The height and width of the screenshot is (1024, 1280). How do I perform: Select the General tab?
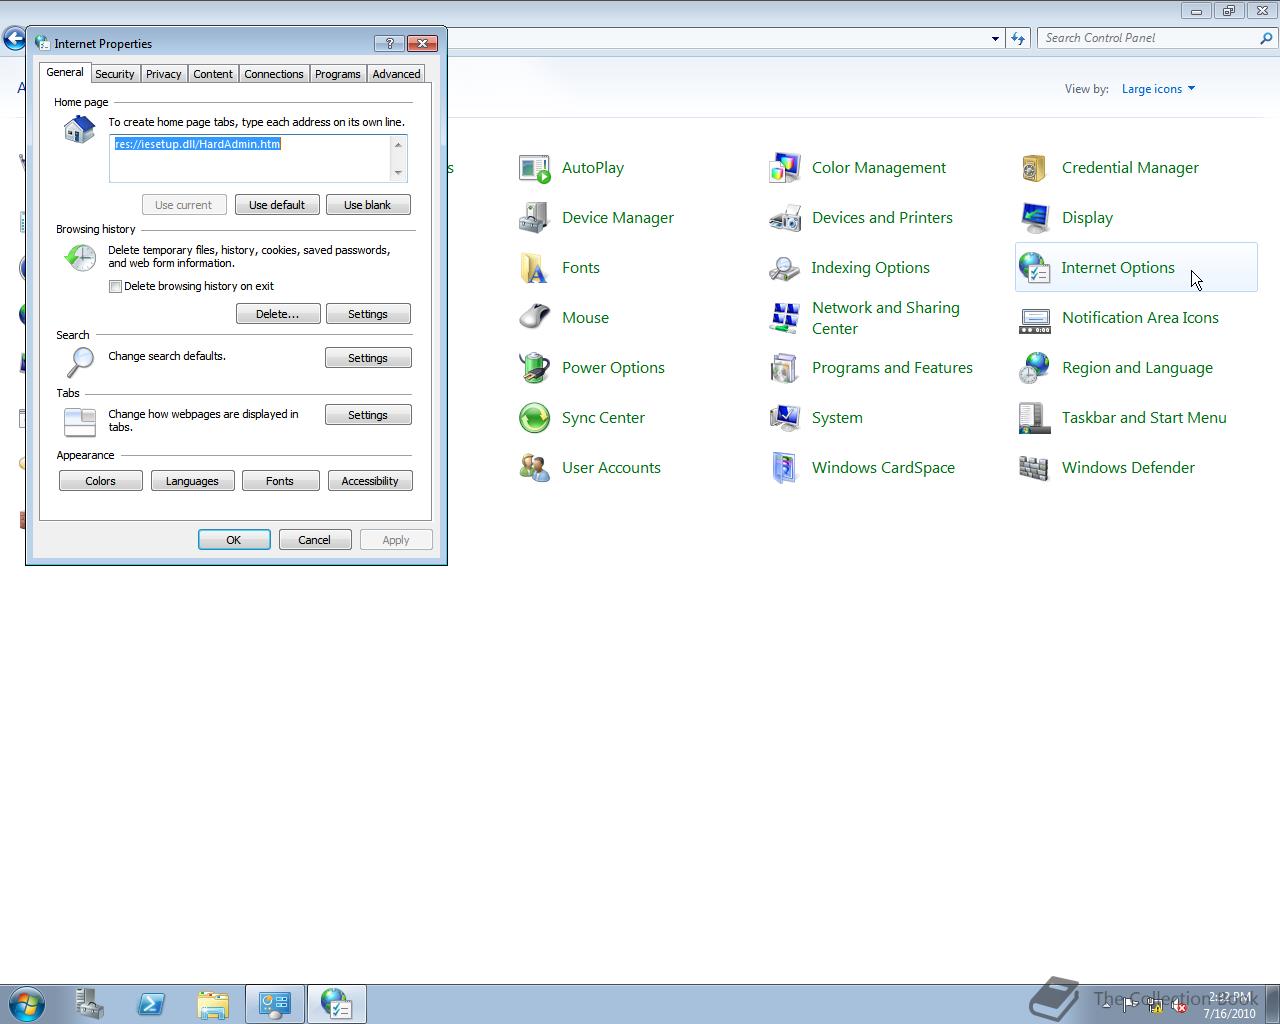coord(65,72)
